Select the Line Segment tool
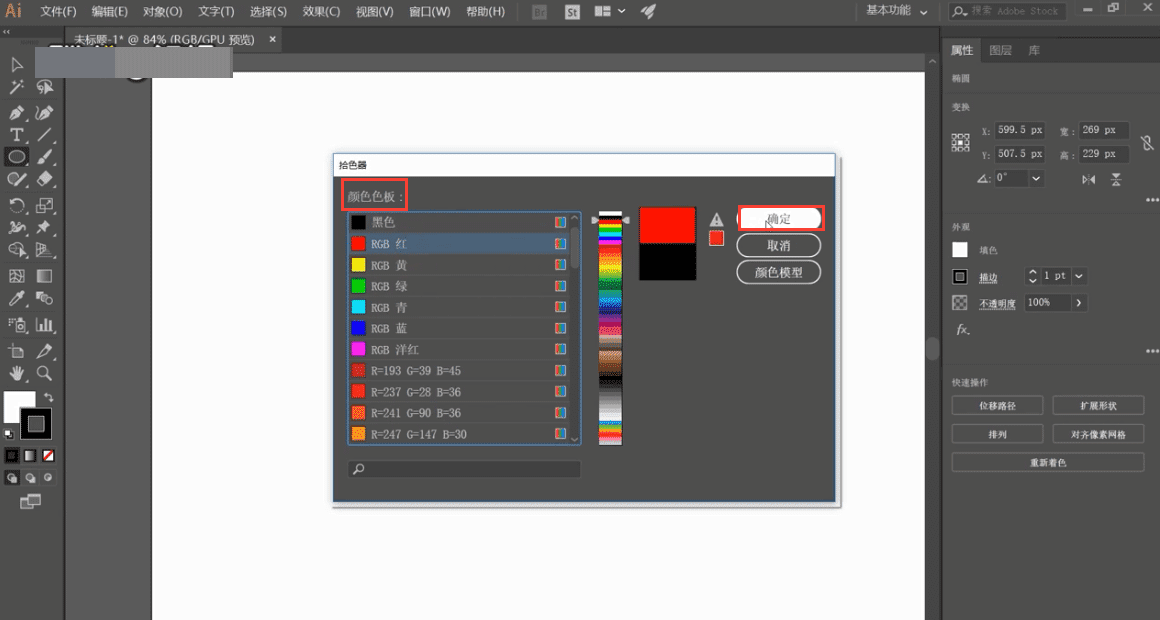 [44, 135]
